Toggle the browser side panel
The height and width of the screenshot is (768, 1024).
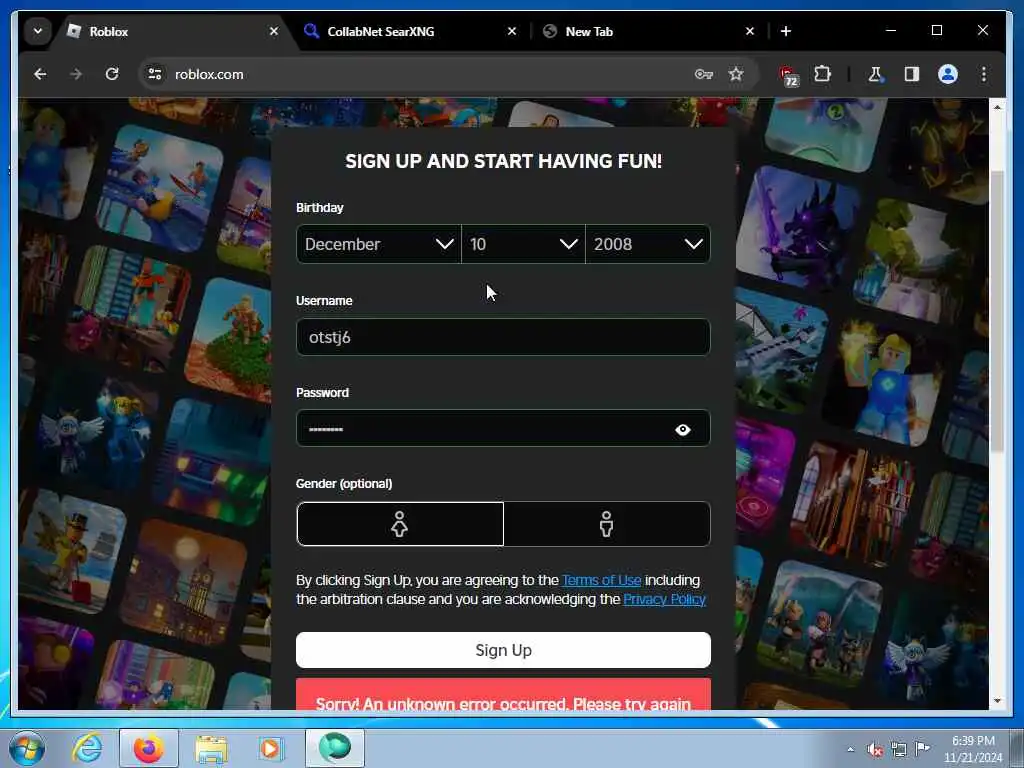coord(912,74)
